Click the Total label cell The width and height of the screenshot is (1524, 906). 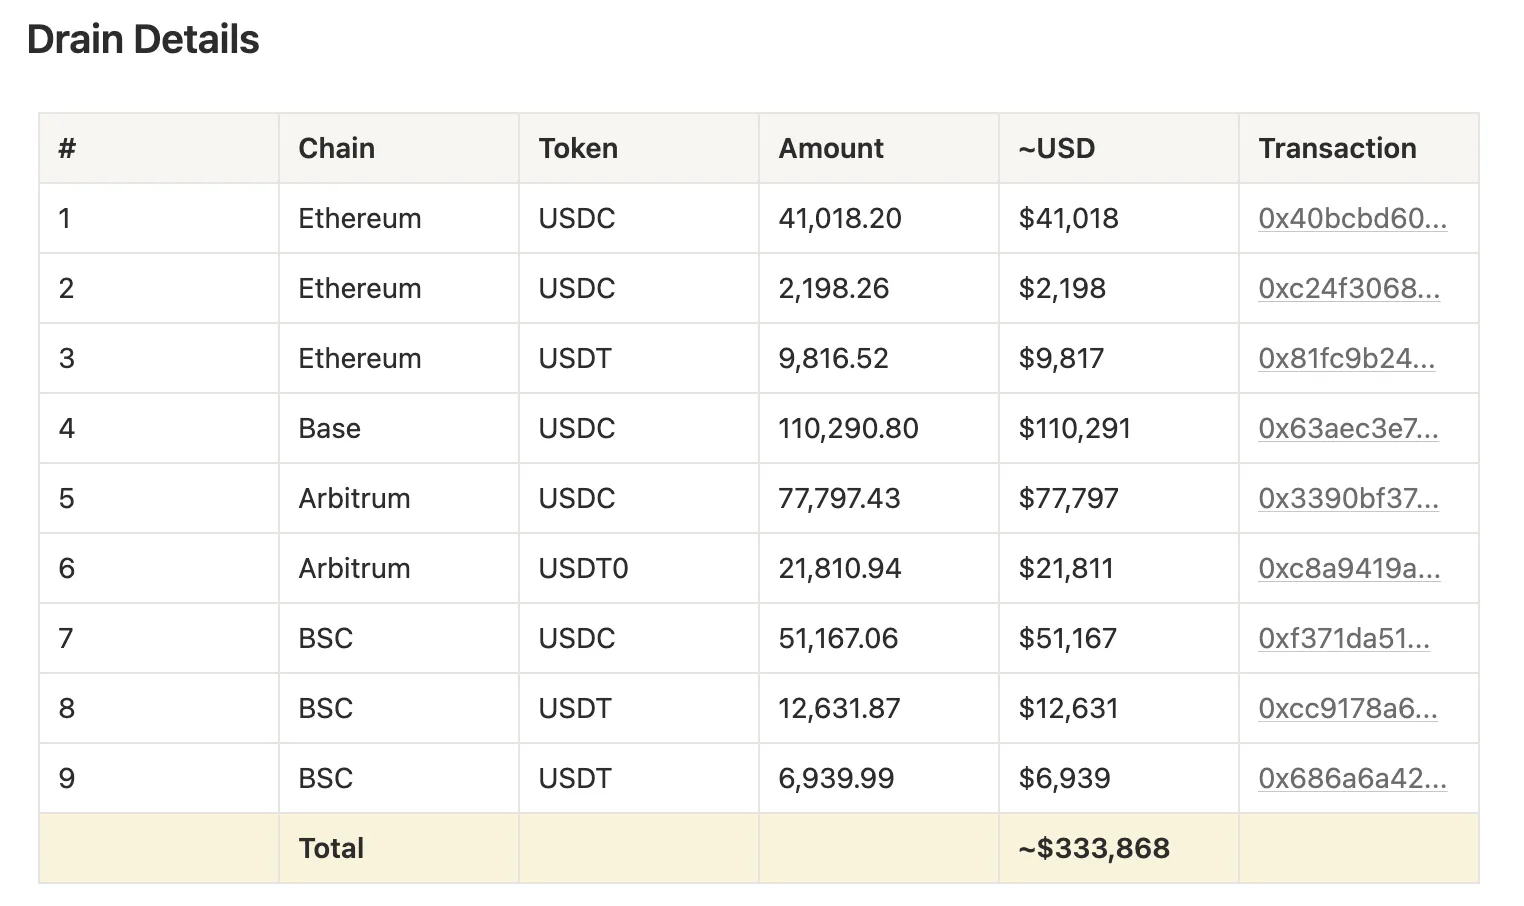point(331,848)
